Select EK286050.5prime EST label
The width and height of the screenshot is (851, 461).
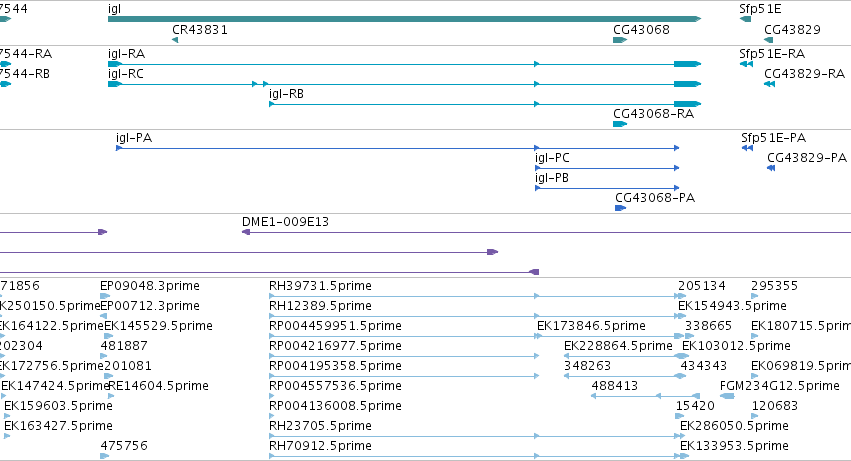tap(734, 426)
